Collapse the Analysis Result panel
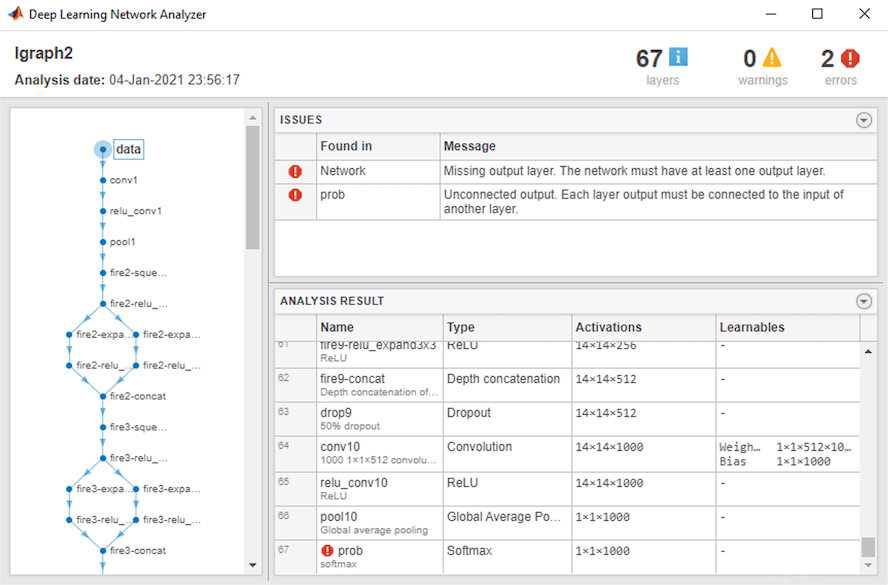 tap(864, 301)
